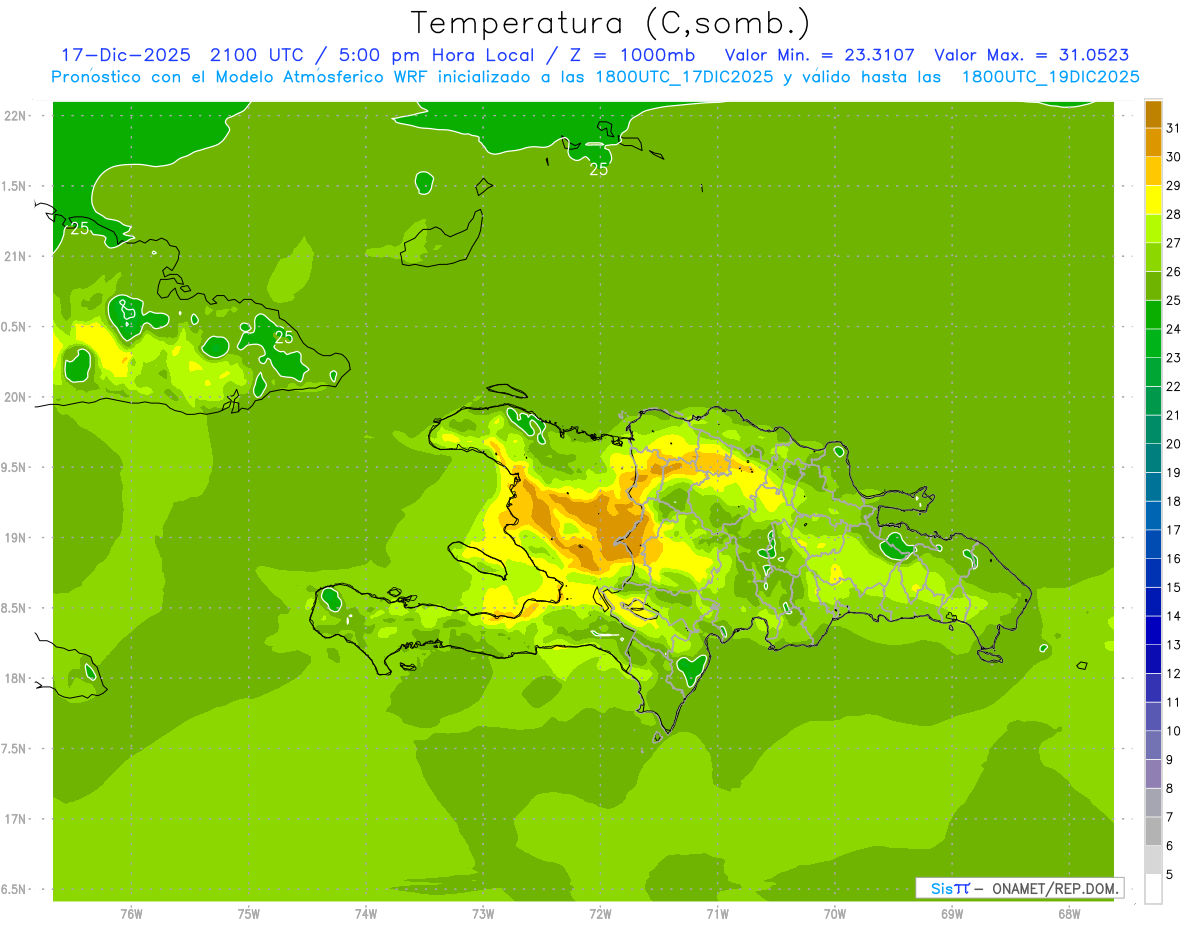Click the colorbar swatch between 29 and 30

tap(1153, 171)
